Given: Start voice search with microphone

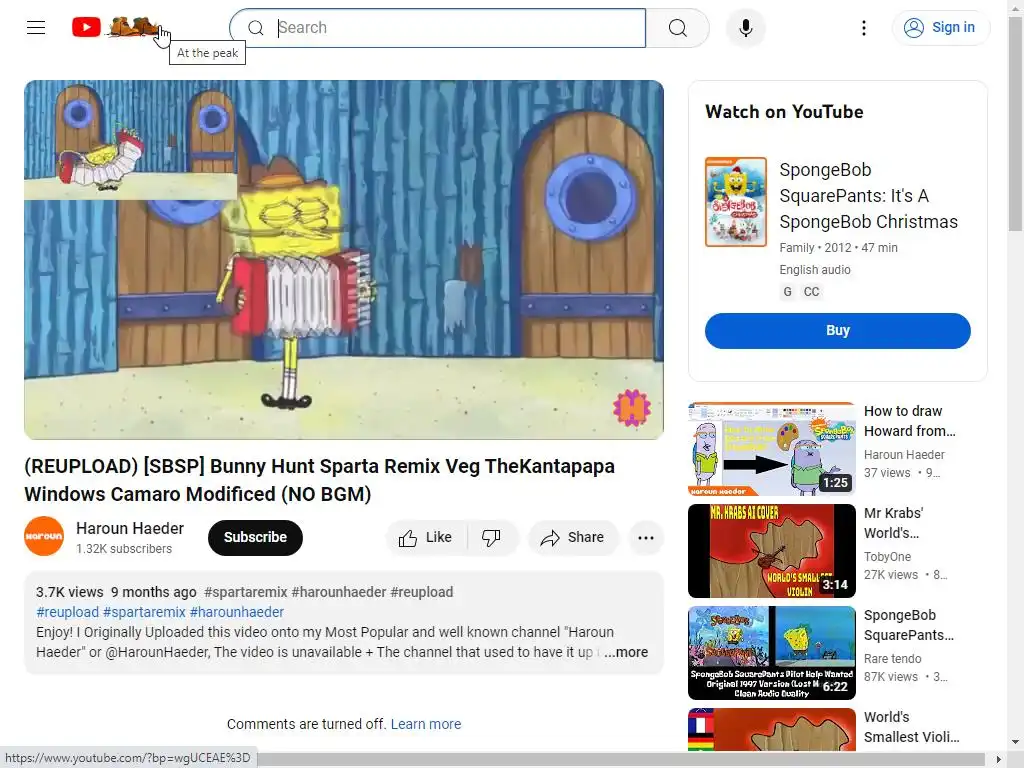Looking at the screenshot, I should (746, 28).
